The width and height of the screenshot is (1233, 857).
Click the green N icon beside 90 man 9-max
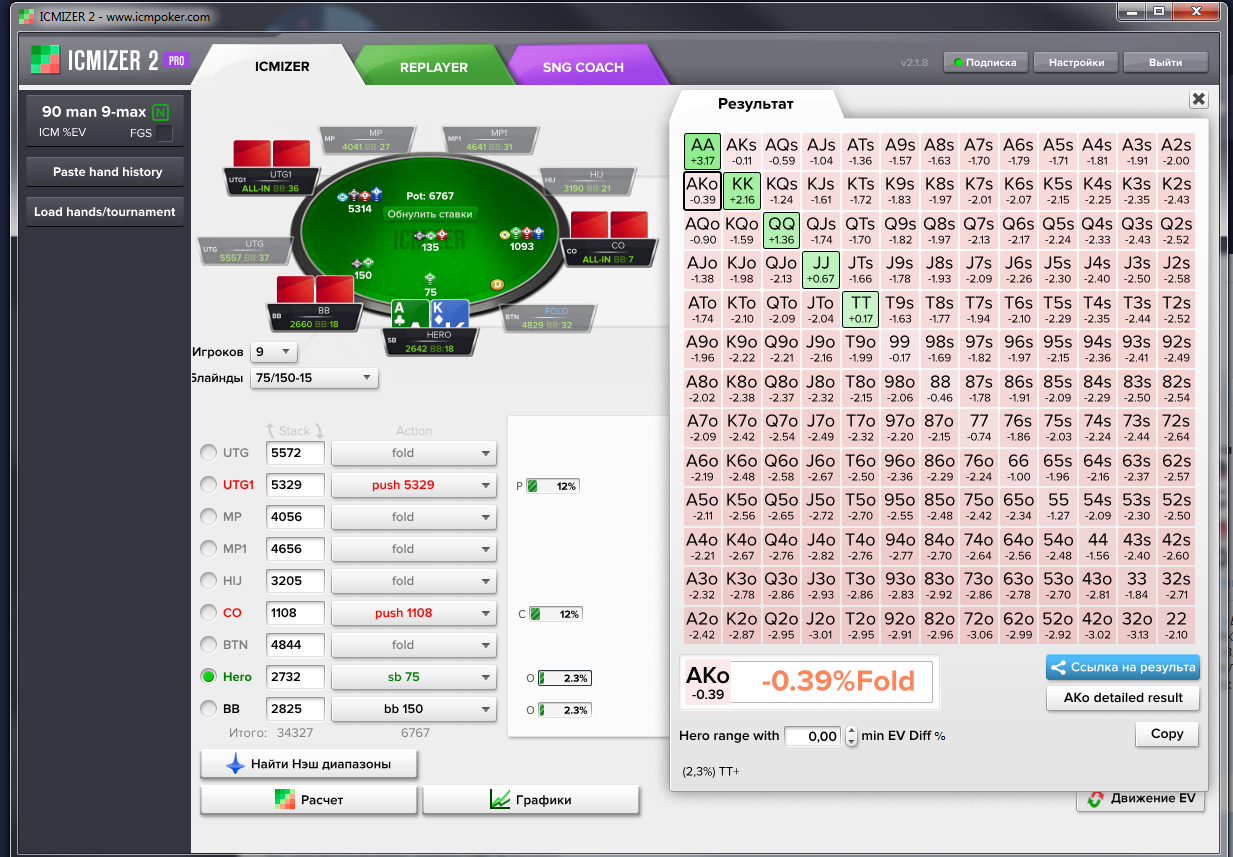161,112
